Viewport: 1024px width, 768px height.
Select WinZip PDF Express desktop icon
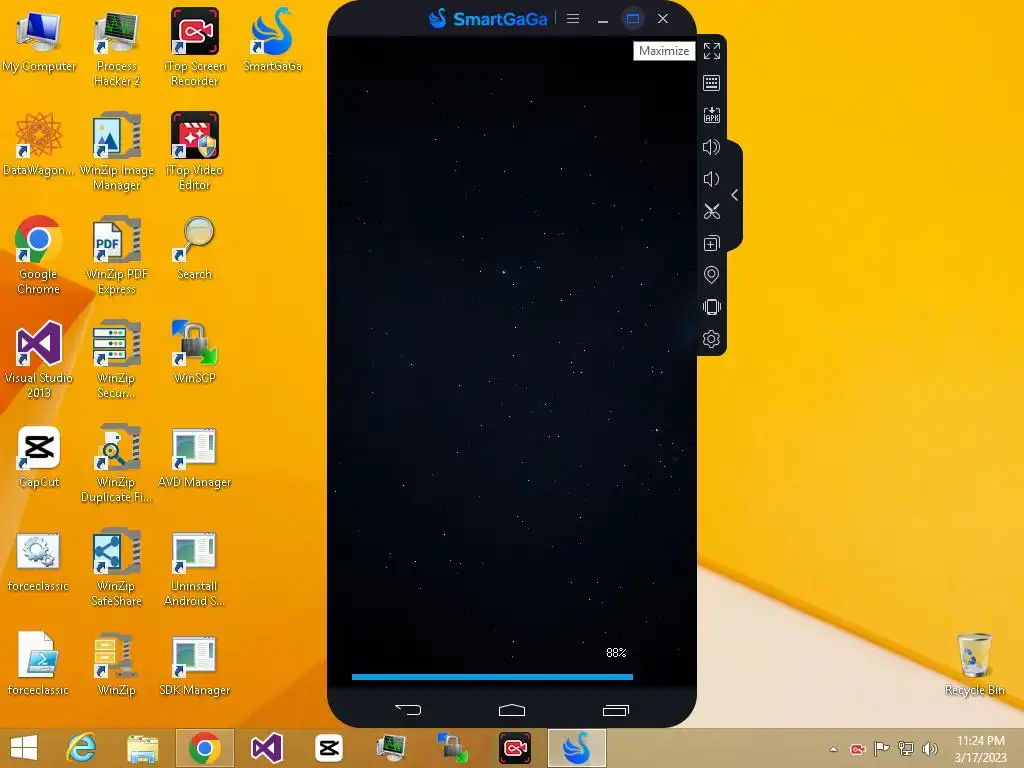point(117,255)
